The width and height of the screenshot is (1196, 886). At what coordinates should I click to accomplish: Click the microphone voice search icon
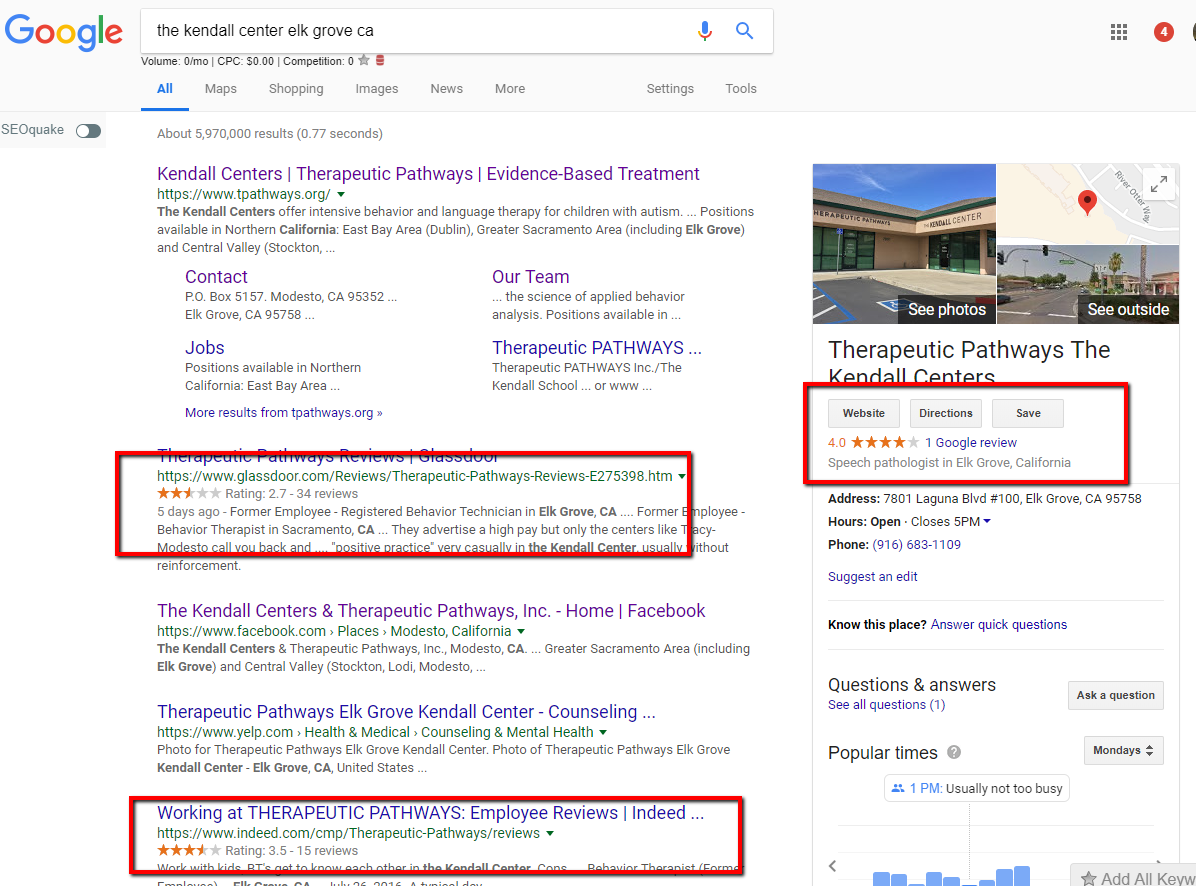(705, 30)
